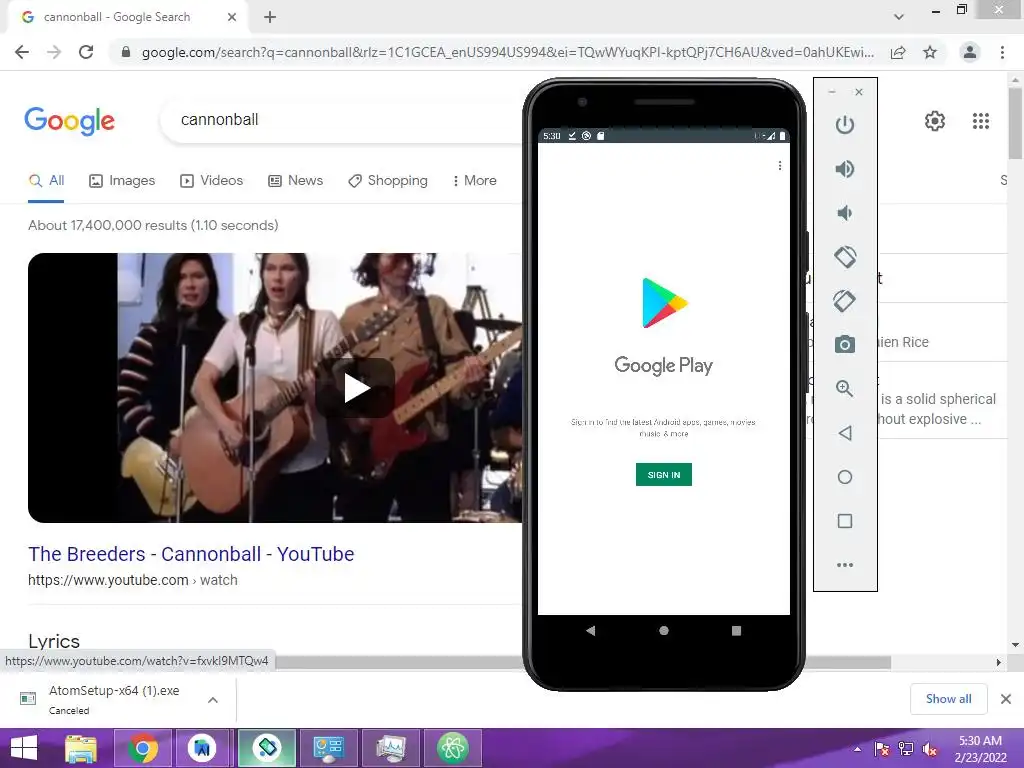Open a new Chrome tab
The height and width of the screenshot is (768, 1024).
tap(270, 17)
